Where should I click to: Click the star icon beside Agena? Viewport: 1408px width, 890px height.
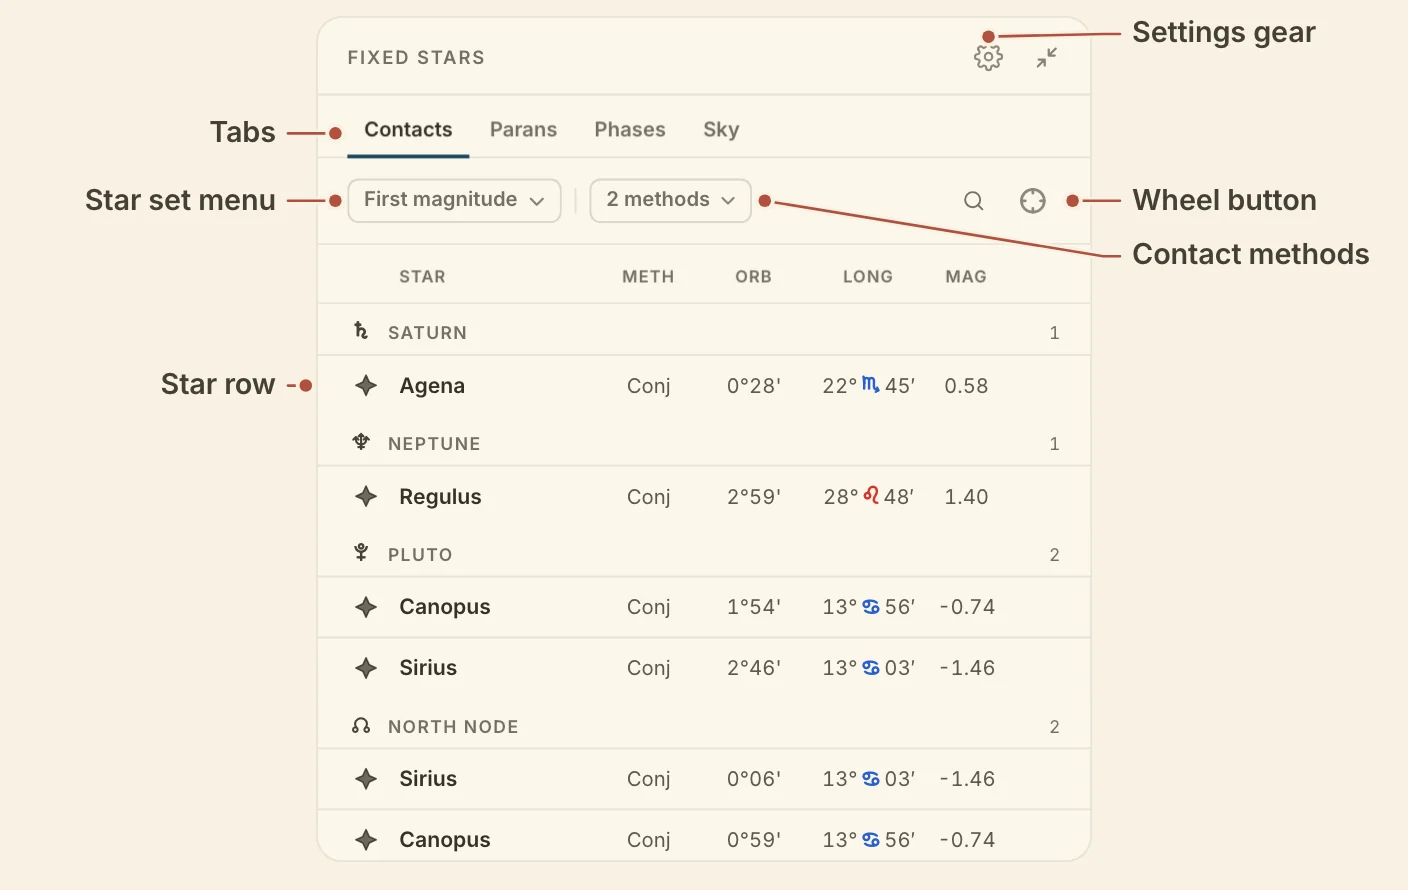point(366,385)
